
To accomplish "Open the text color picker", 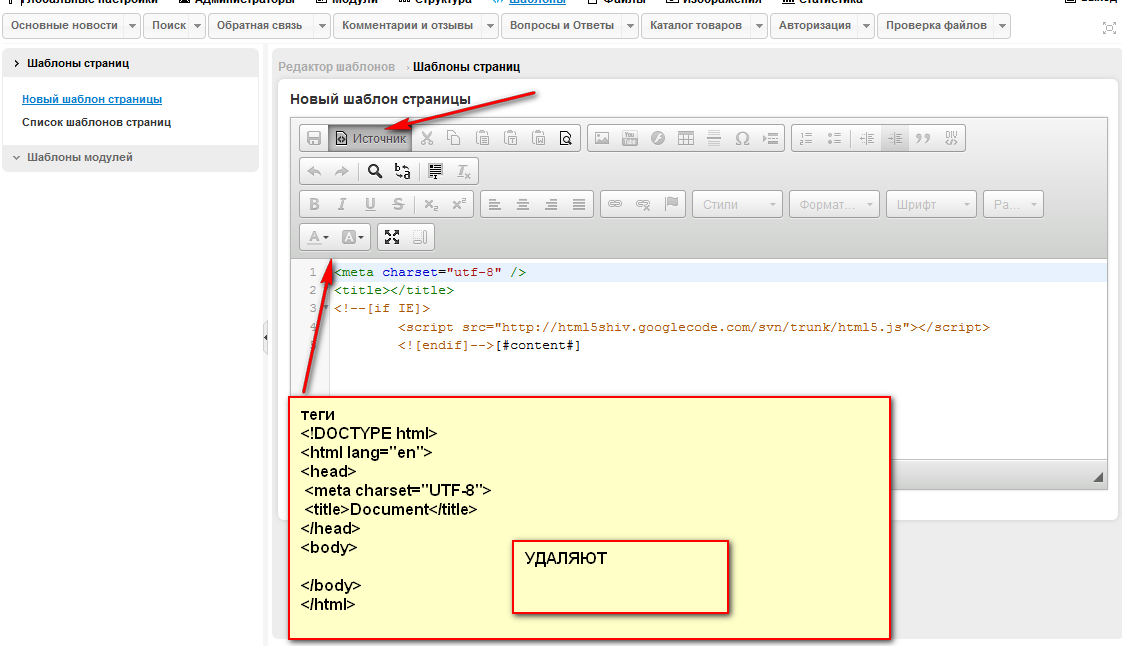I will (x=318, y=237).
